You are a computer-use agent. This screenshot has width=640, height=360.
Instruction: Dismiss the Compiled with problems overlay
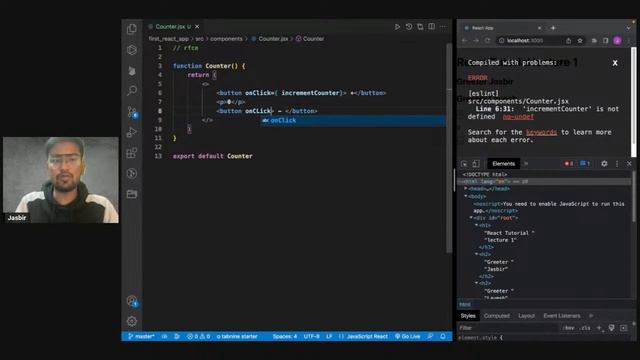point(615,63)
